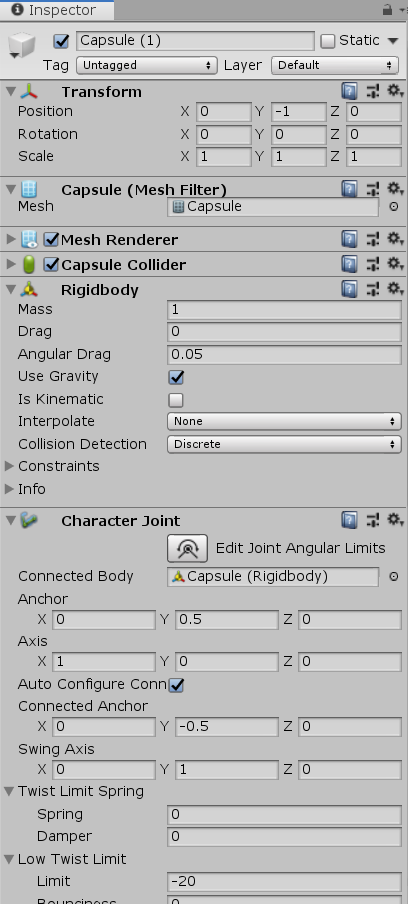Open Connected Body object picker circle
408x904 pixels.
pyautogui.click(x=394, y=577)
